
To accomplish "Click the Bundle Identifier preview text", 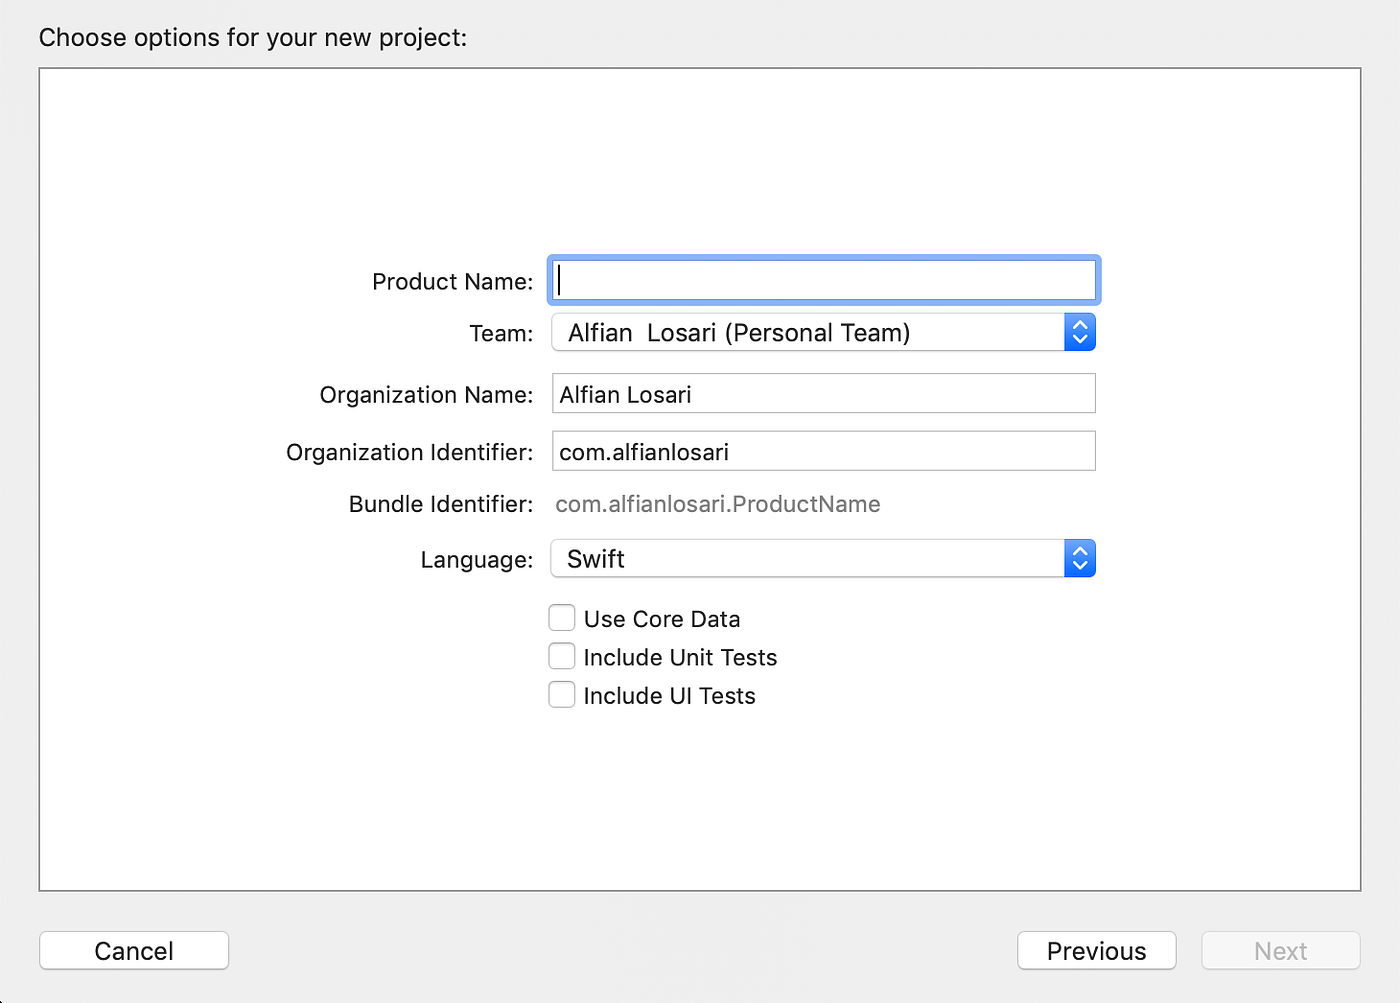I will click(x=717, y=504).
